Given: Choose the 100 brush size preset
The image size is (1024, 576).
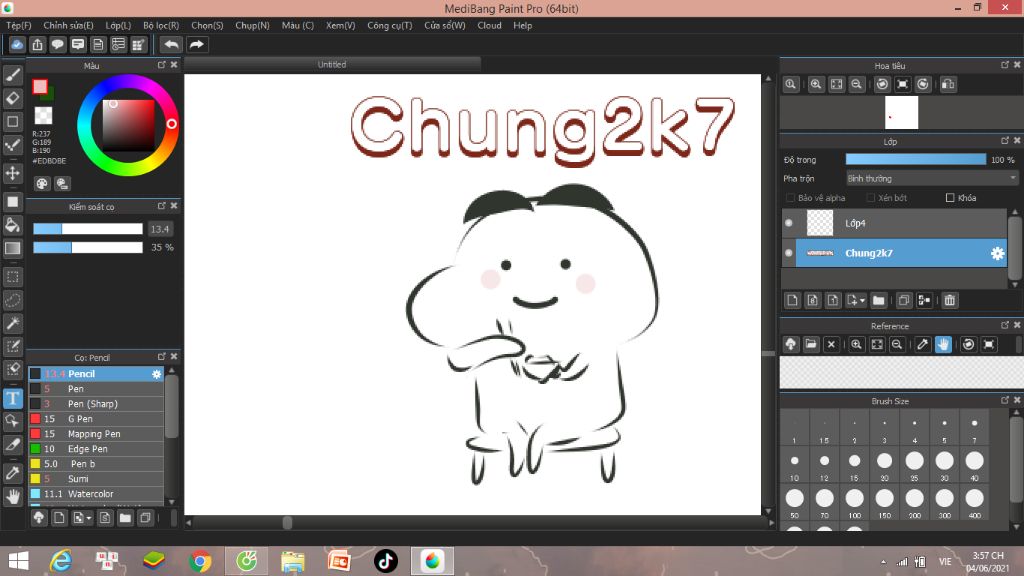Looking at the screenshot, I should point(854,503).
